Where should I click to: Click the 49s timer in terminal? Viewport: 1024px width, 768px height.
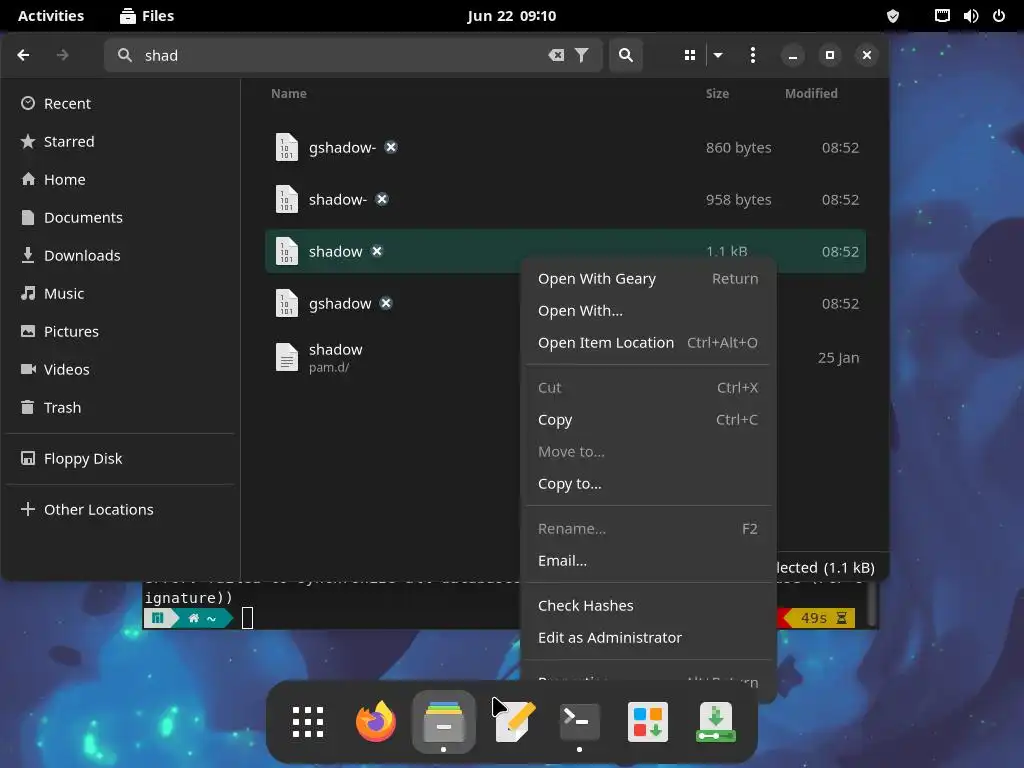click(820, 618)
